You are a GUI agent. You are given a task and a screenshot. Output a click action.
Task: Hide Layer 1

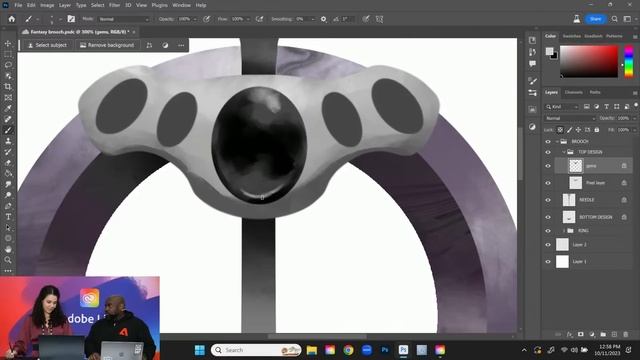548,262
